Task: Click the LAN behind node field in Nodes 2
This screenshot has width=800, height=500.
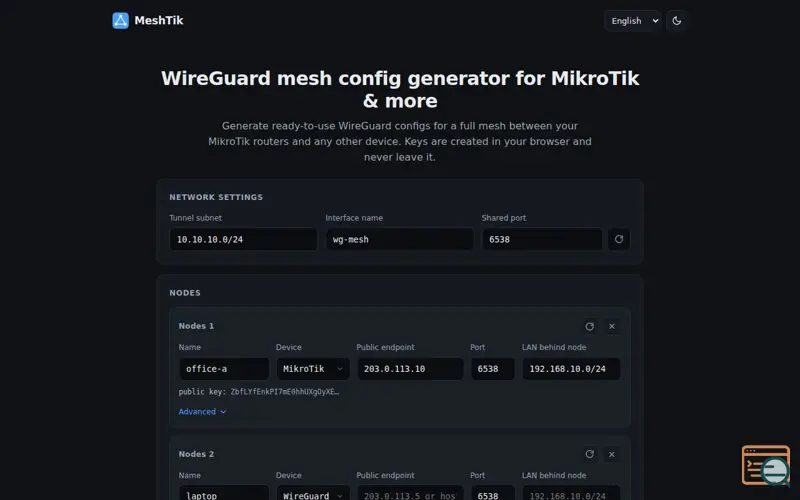Action: (571, 493)
